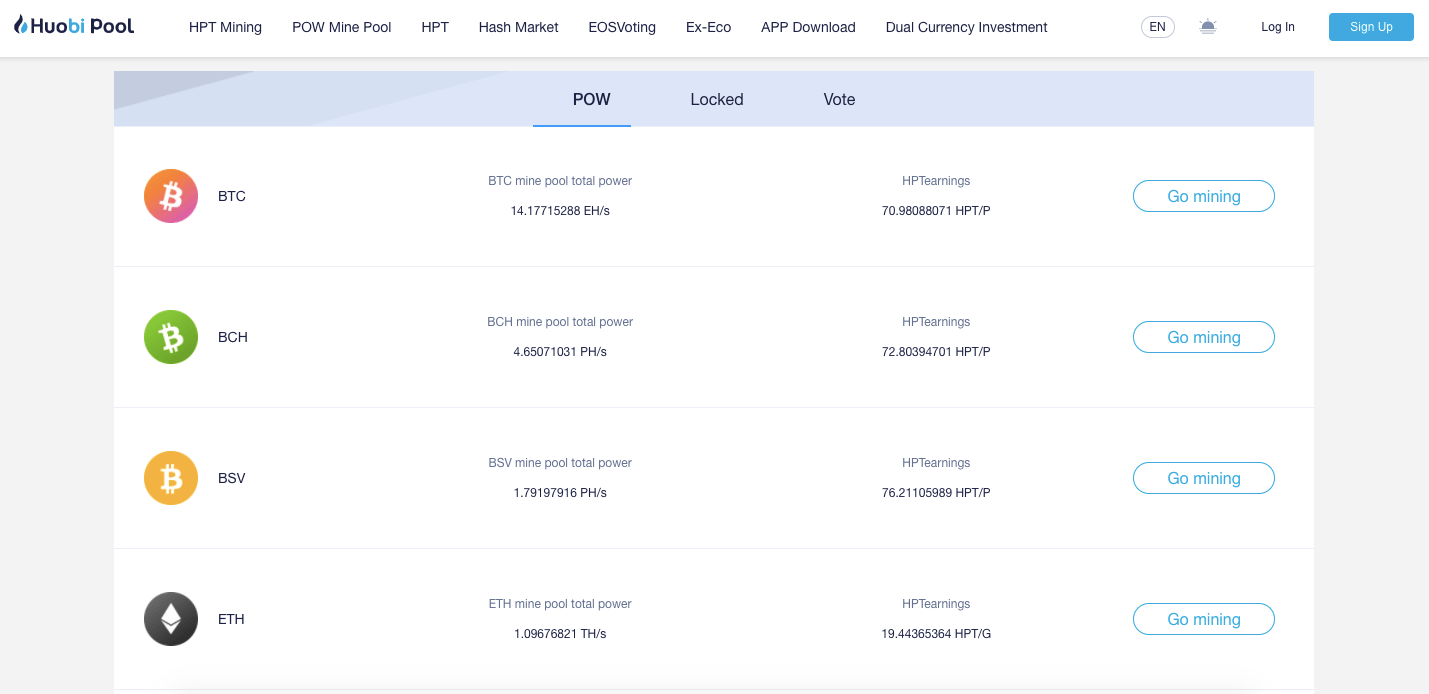Click Go mining for BSV
Screen dimensions: 1429x694
[1204, 478]
